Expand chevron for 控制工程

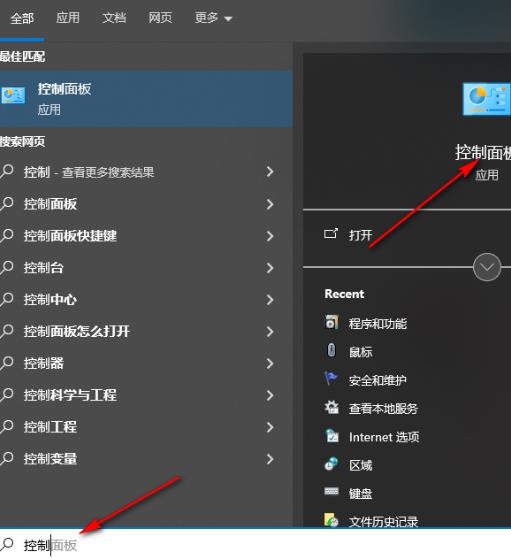pyautogui.click(x=270, y=427)
